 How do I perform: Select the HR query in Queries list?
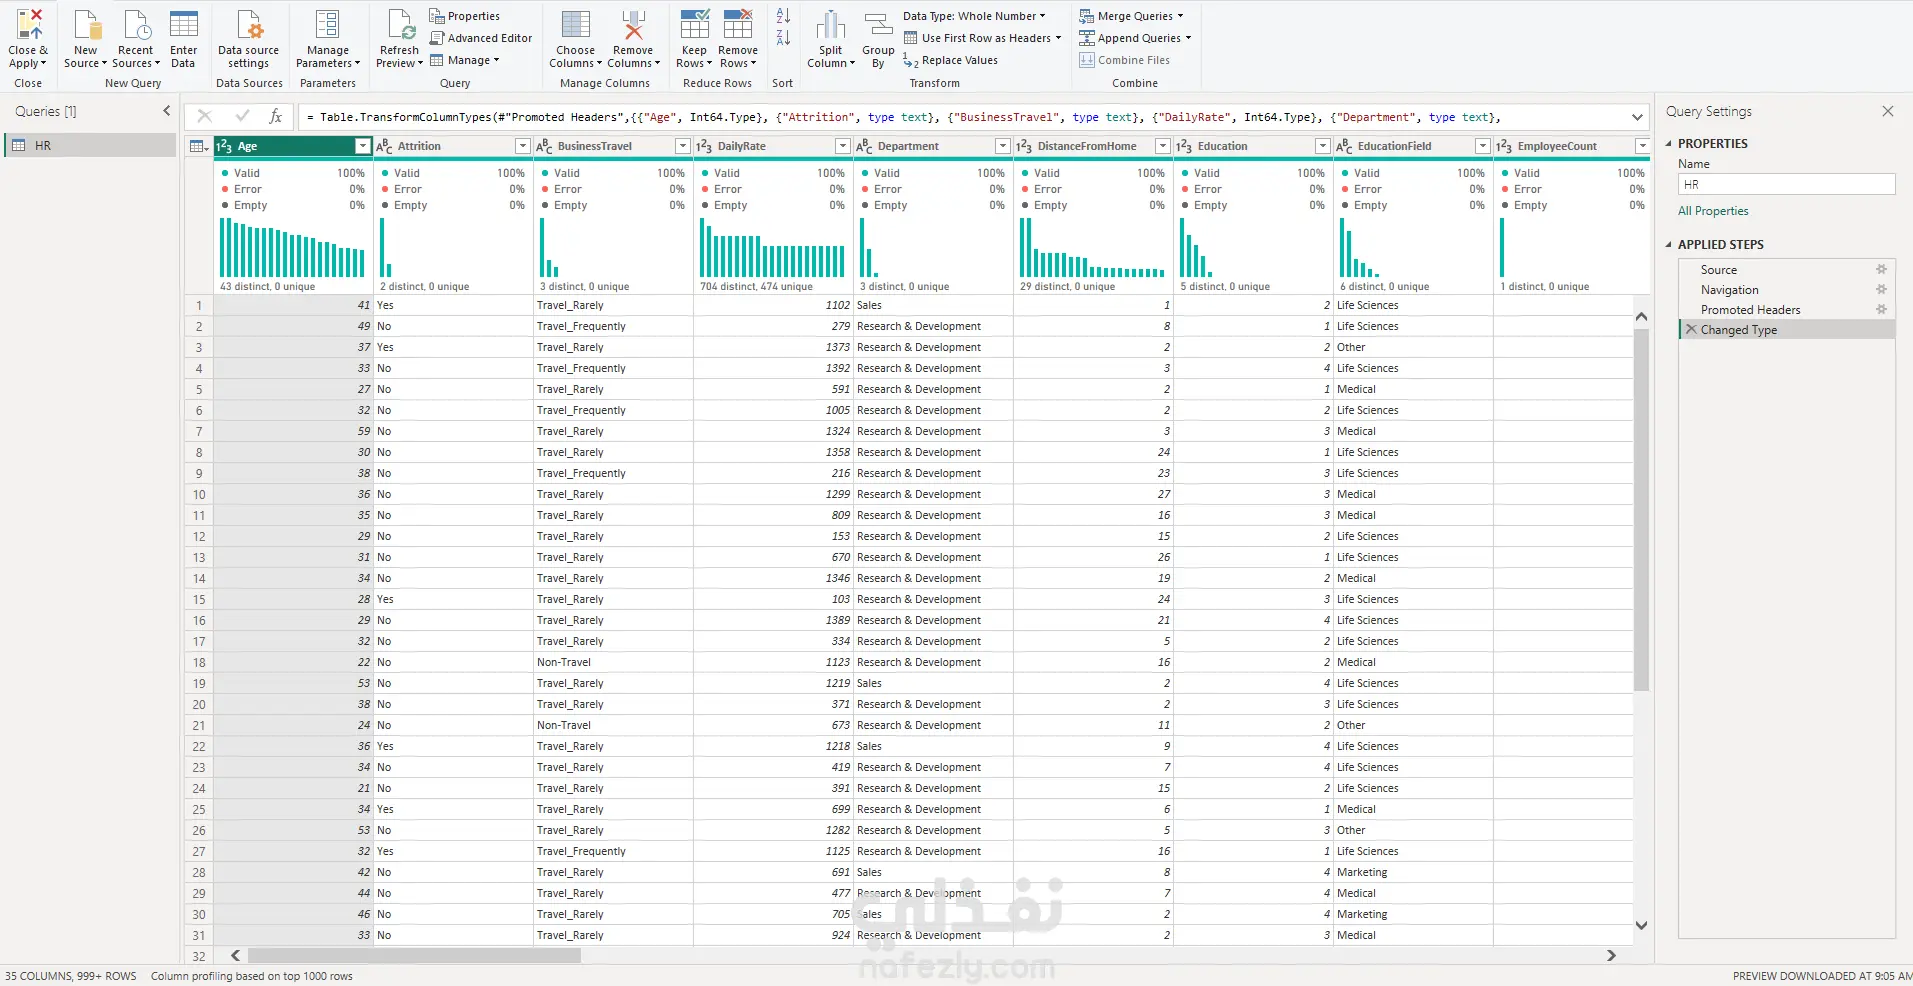click(90, 145)
